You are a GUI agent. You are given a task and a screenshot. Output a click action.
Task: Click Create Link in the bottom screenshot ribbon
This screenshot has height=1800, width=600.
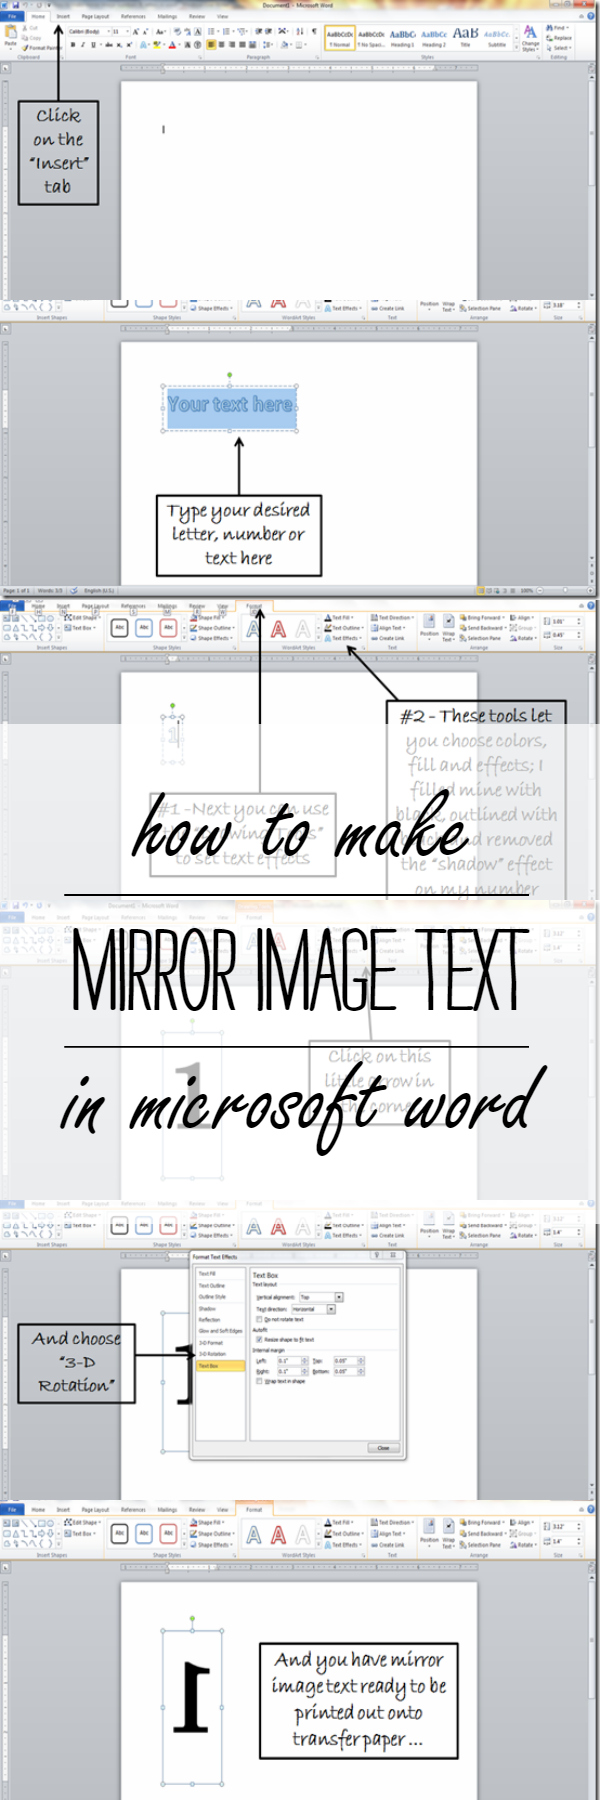[389, 1545]
